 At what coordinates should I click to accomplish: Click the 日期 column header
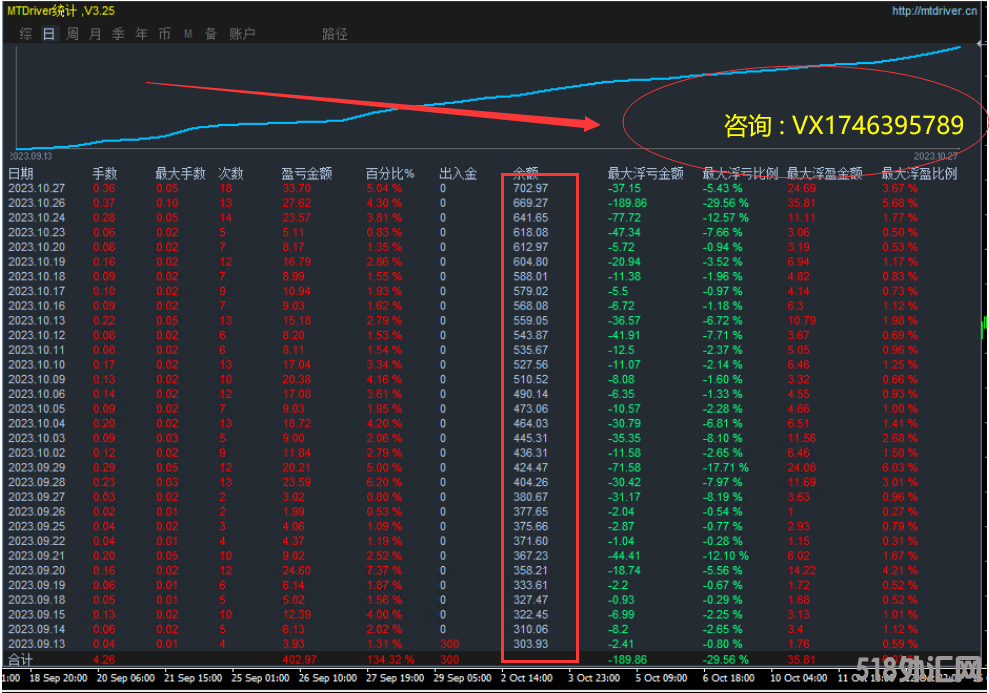[21, 173]
